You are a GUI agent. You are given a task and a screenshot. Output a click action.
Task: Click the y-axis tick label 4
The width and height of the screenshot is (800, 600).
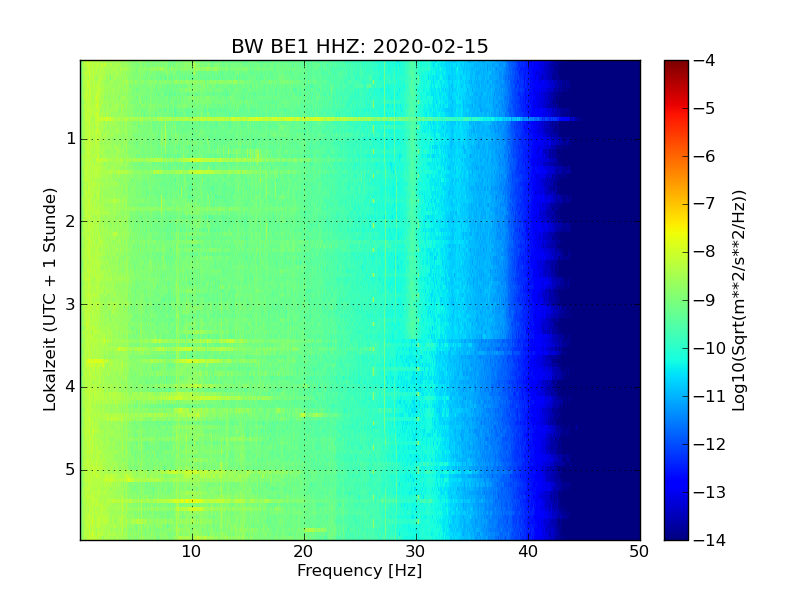coord(71,387)
